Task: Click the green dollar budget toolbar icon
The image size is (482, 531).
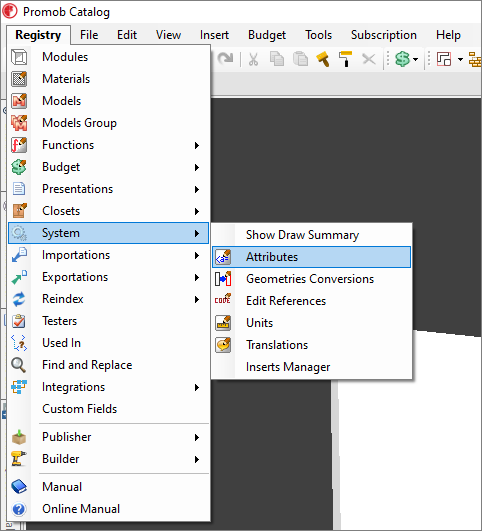Action: pyautogui.click(x=402, y=59)
